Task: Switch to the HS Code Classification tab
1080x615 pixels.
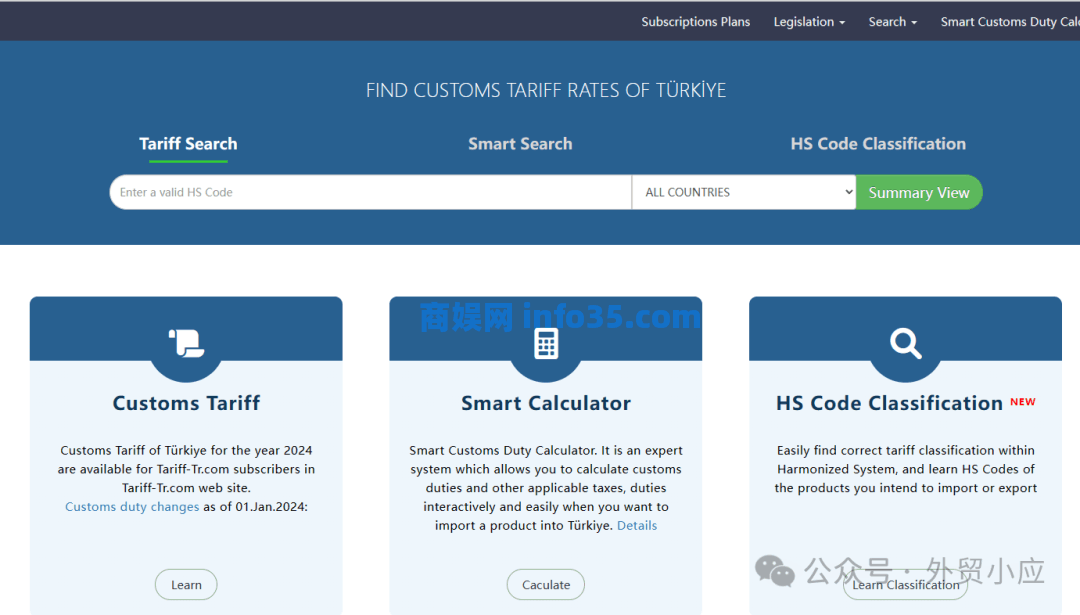Action: click(x=878, y=144)
